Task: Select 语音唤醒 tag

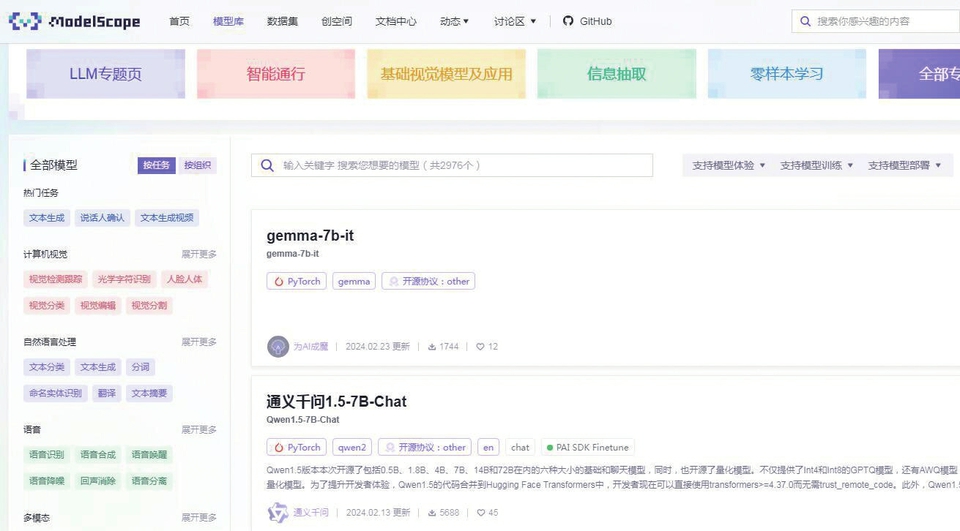Action: [149, 454]
